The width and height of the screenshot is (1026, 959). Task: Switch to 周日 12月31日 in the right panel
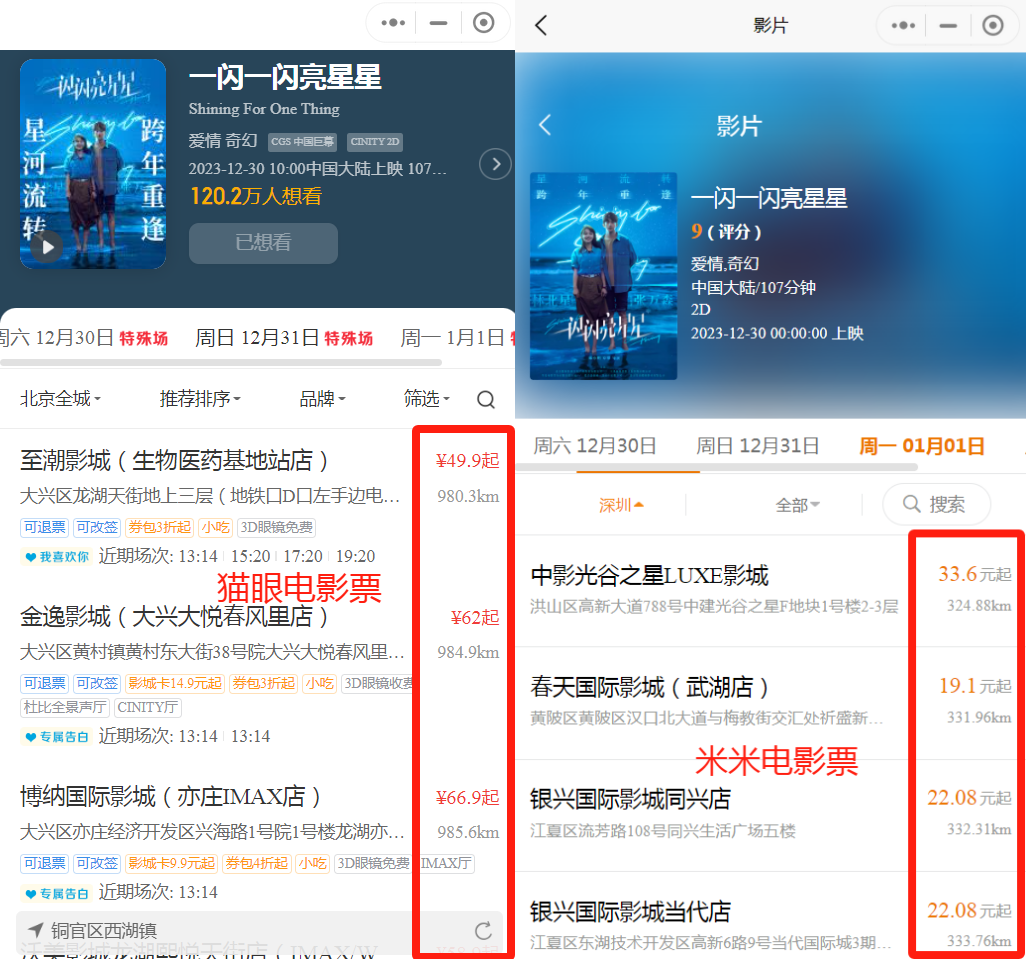(757, 445)
